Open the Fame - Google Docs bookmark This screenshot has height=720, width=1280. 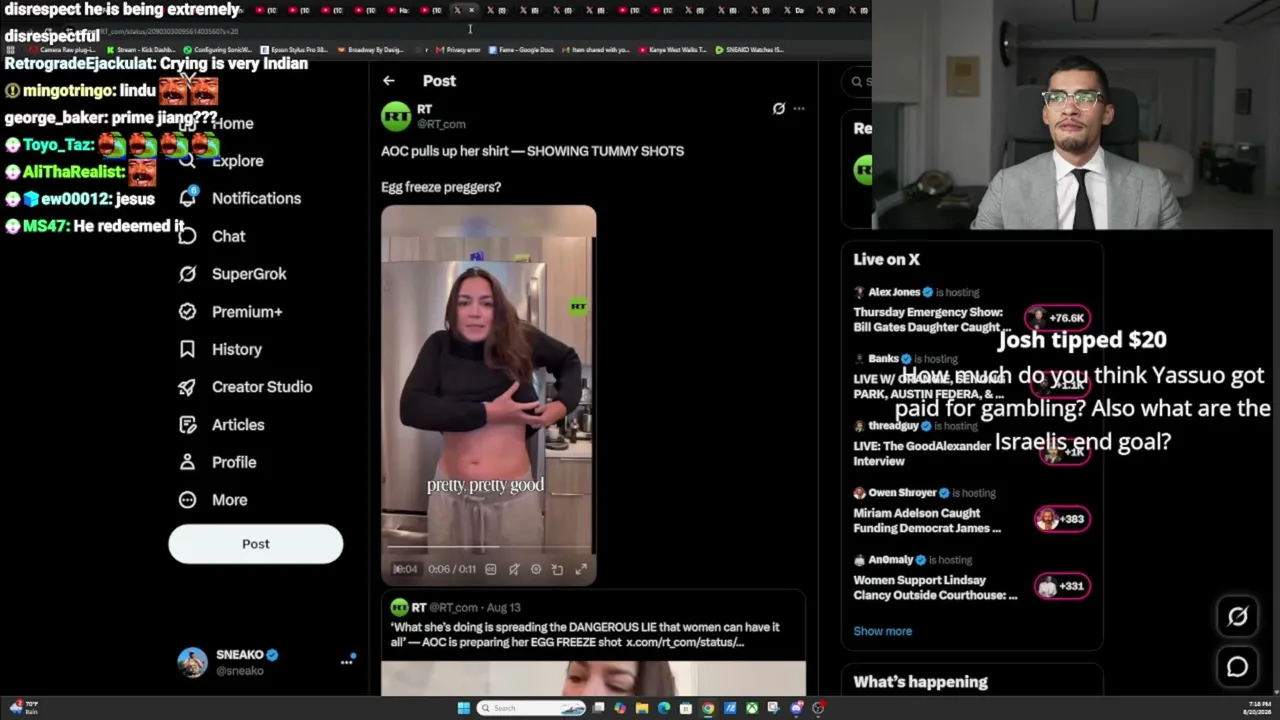tap(520, 49)
